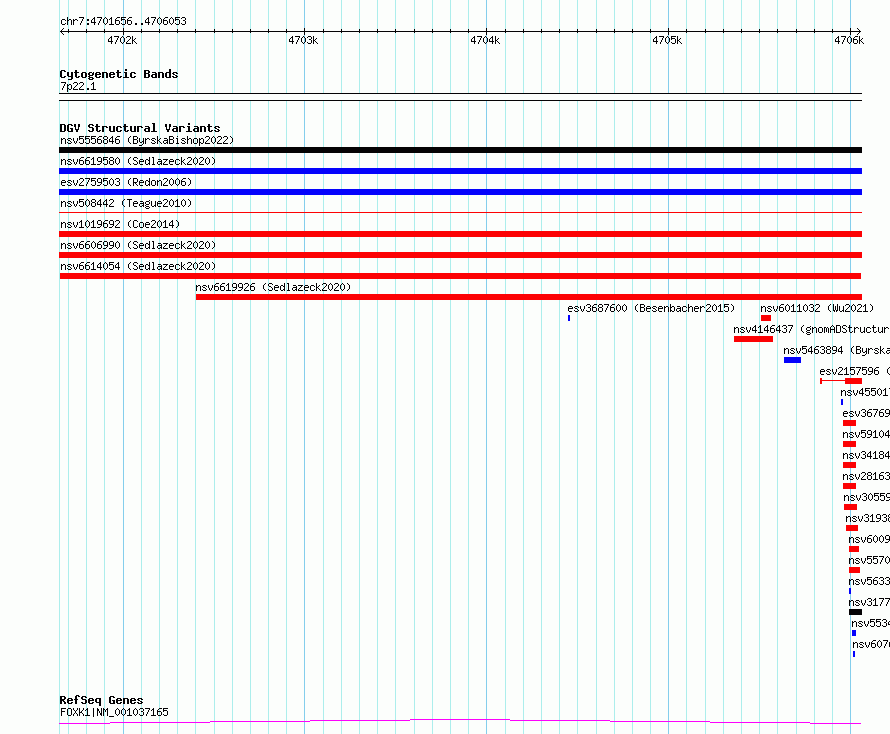Click the blue mark under the nsv45501 label
Image resolution: width=890 pixels, height=734 pixels.
(842, 402)
